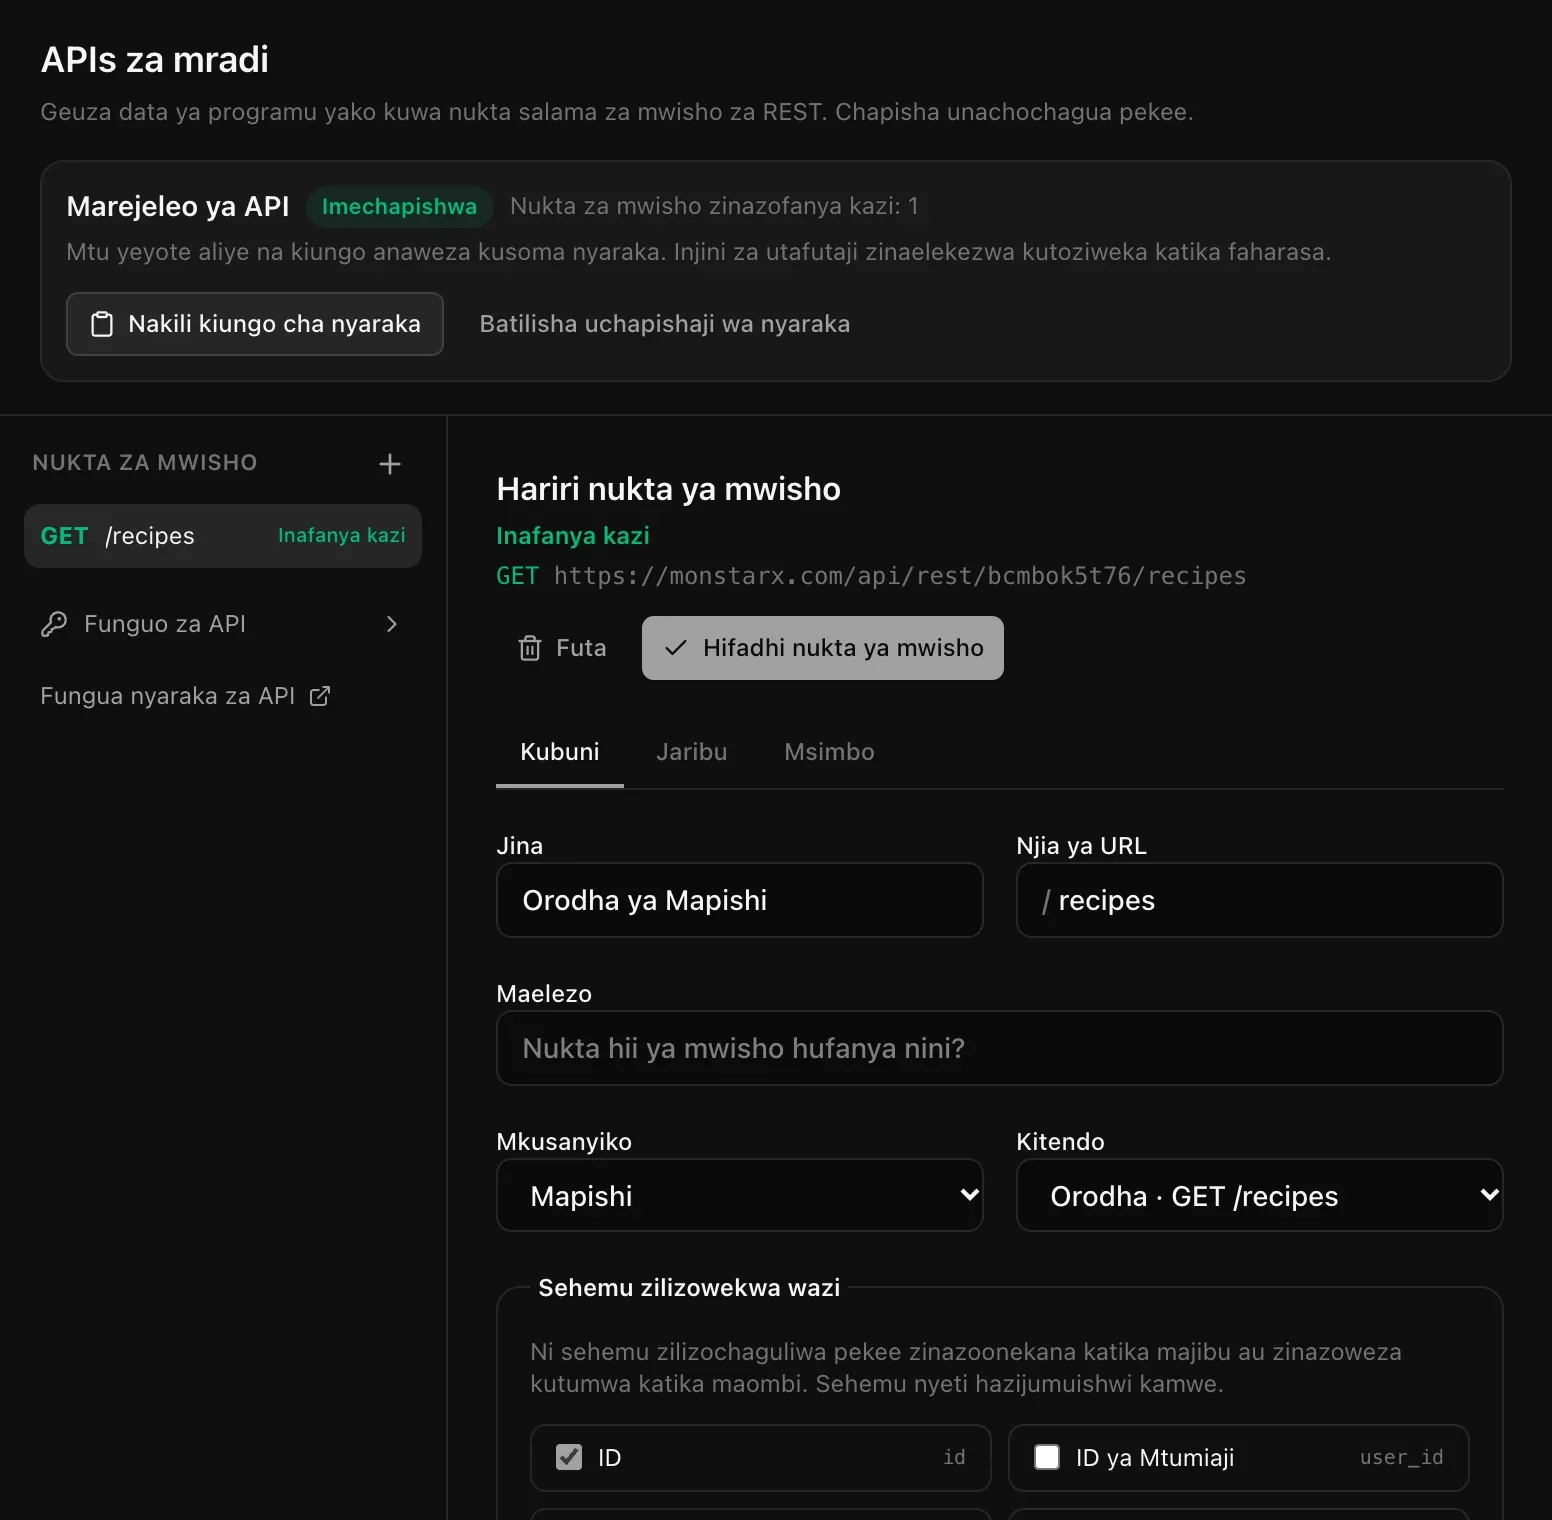This screenshot has height=1520, width=1552.
Task: Click the checkmark icon on Hifadhi button
Action: coord(676,648)
